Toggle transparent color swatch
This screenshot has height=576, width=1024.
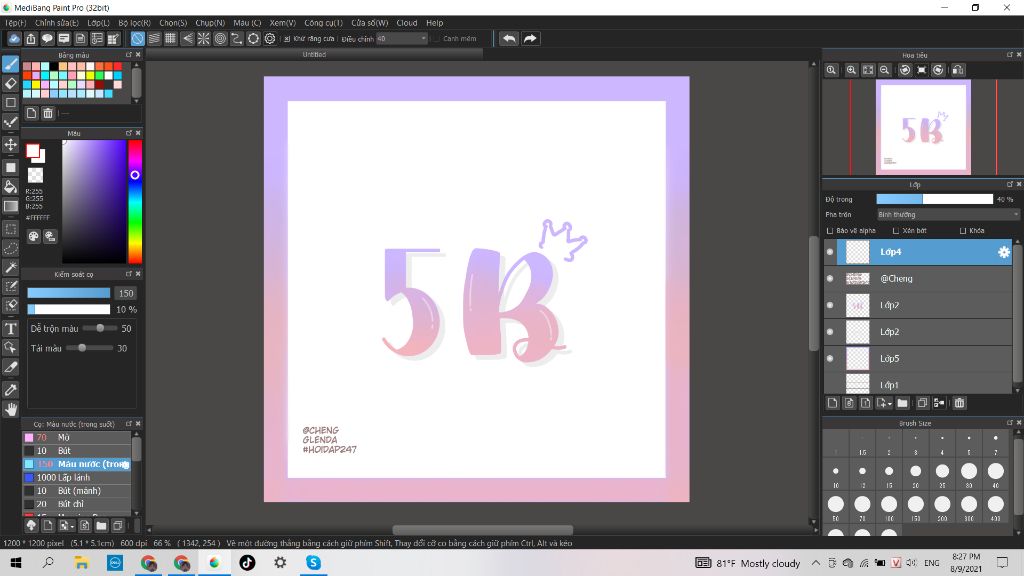35,175
